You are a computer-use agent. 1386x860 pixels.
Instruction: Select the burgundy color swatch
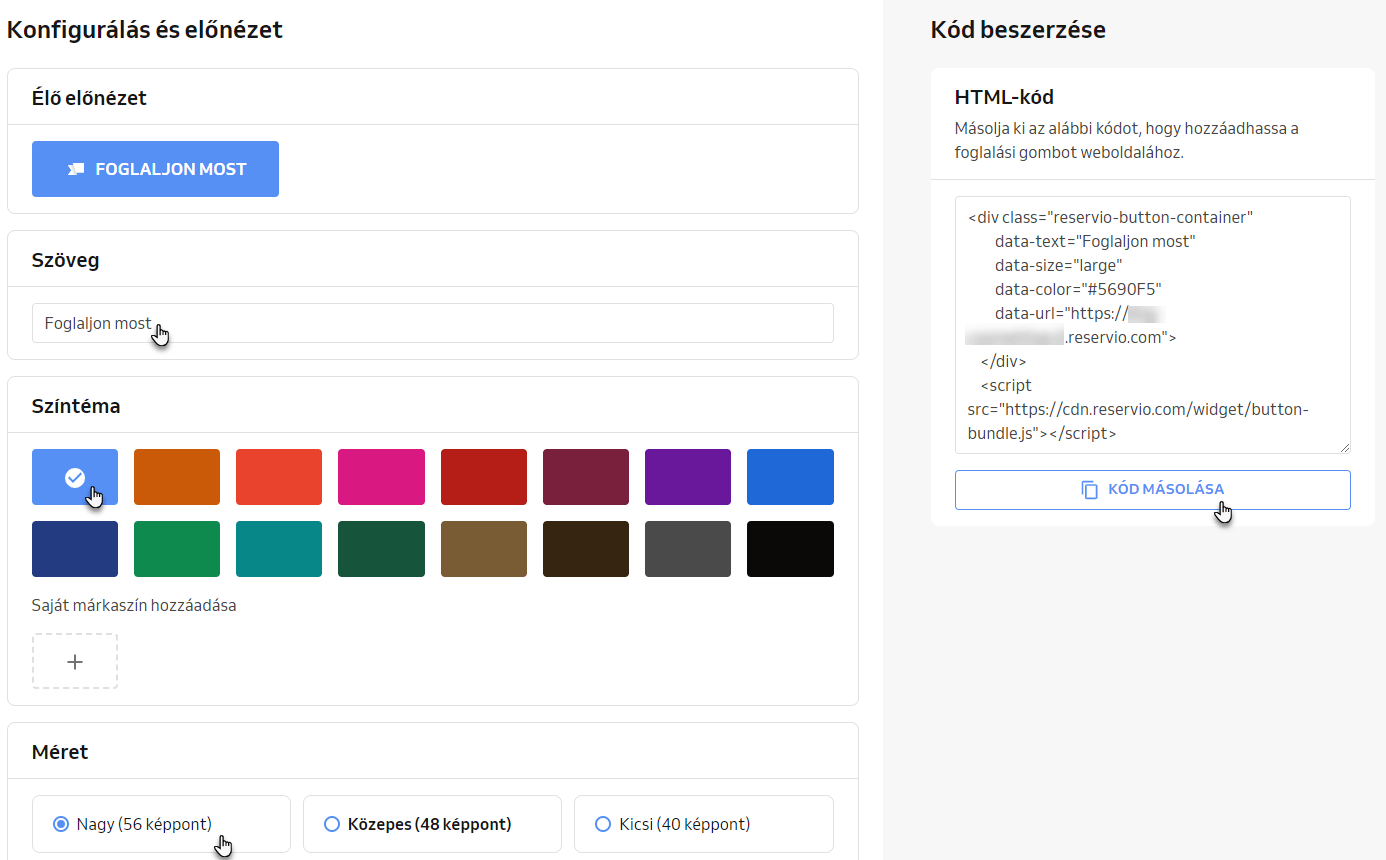coord(586,477)
